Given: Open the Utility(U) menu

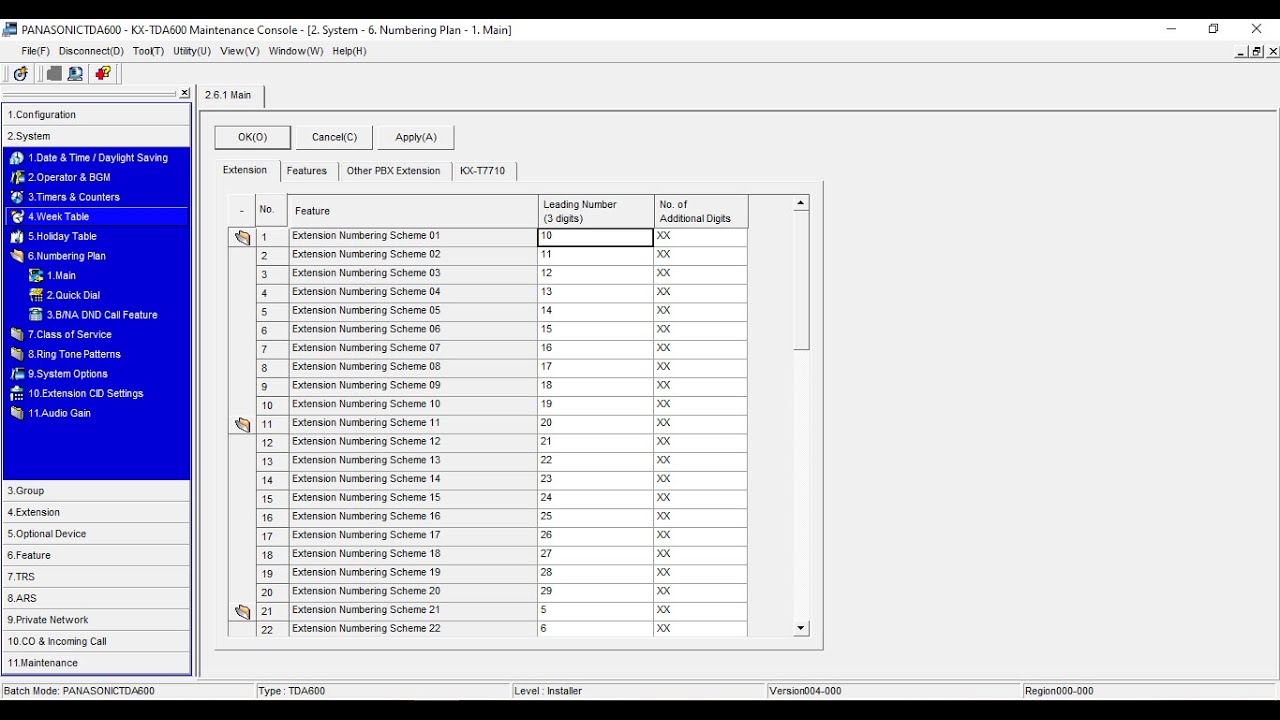Looking at the screenshot, I should 192,51.
